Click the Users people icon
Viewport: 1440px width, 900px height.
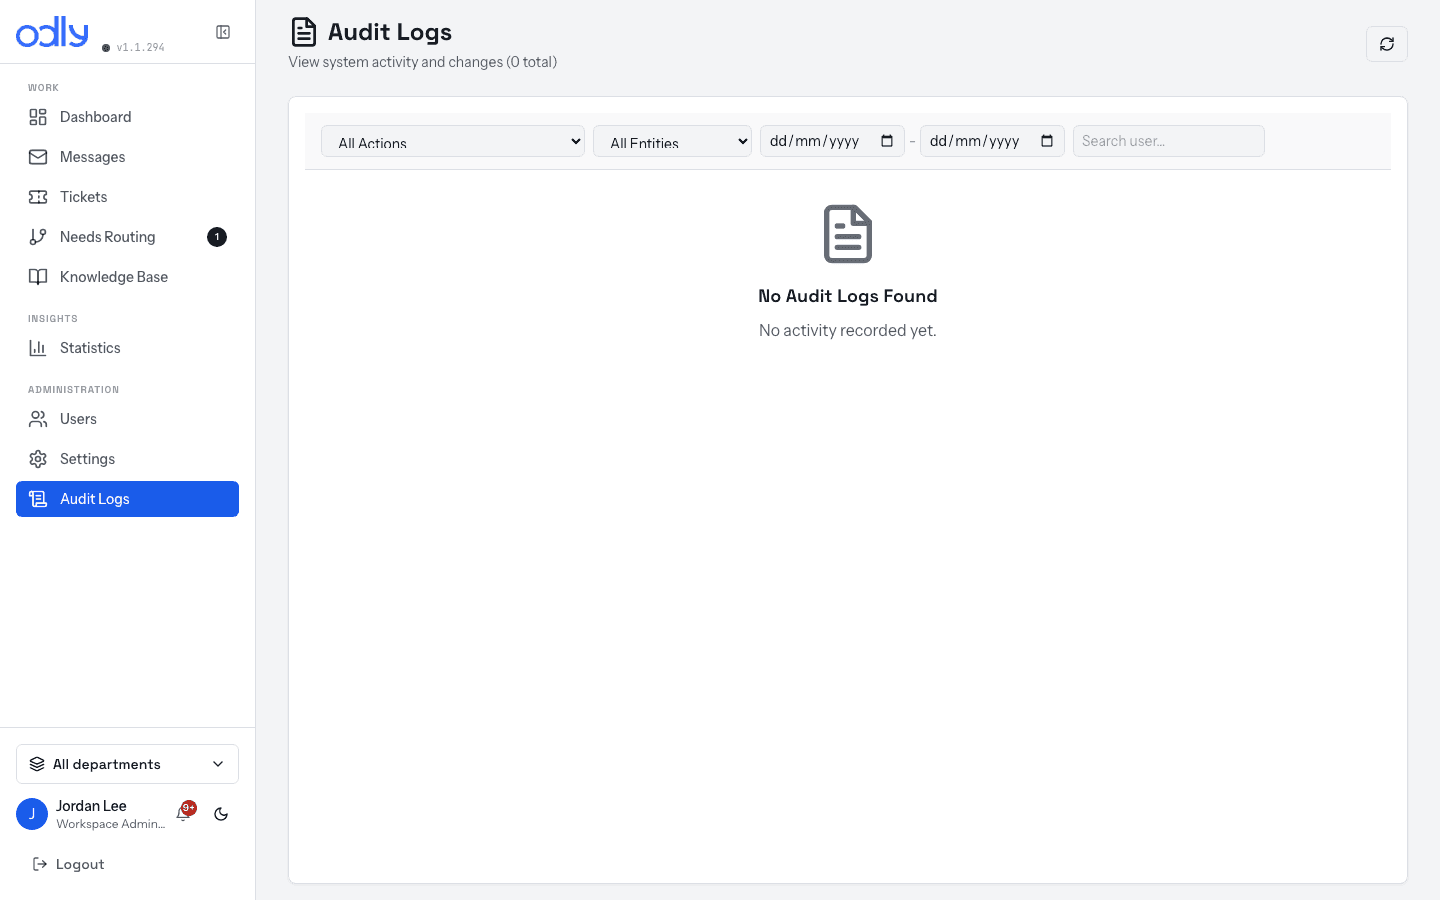(38, 419)
